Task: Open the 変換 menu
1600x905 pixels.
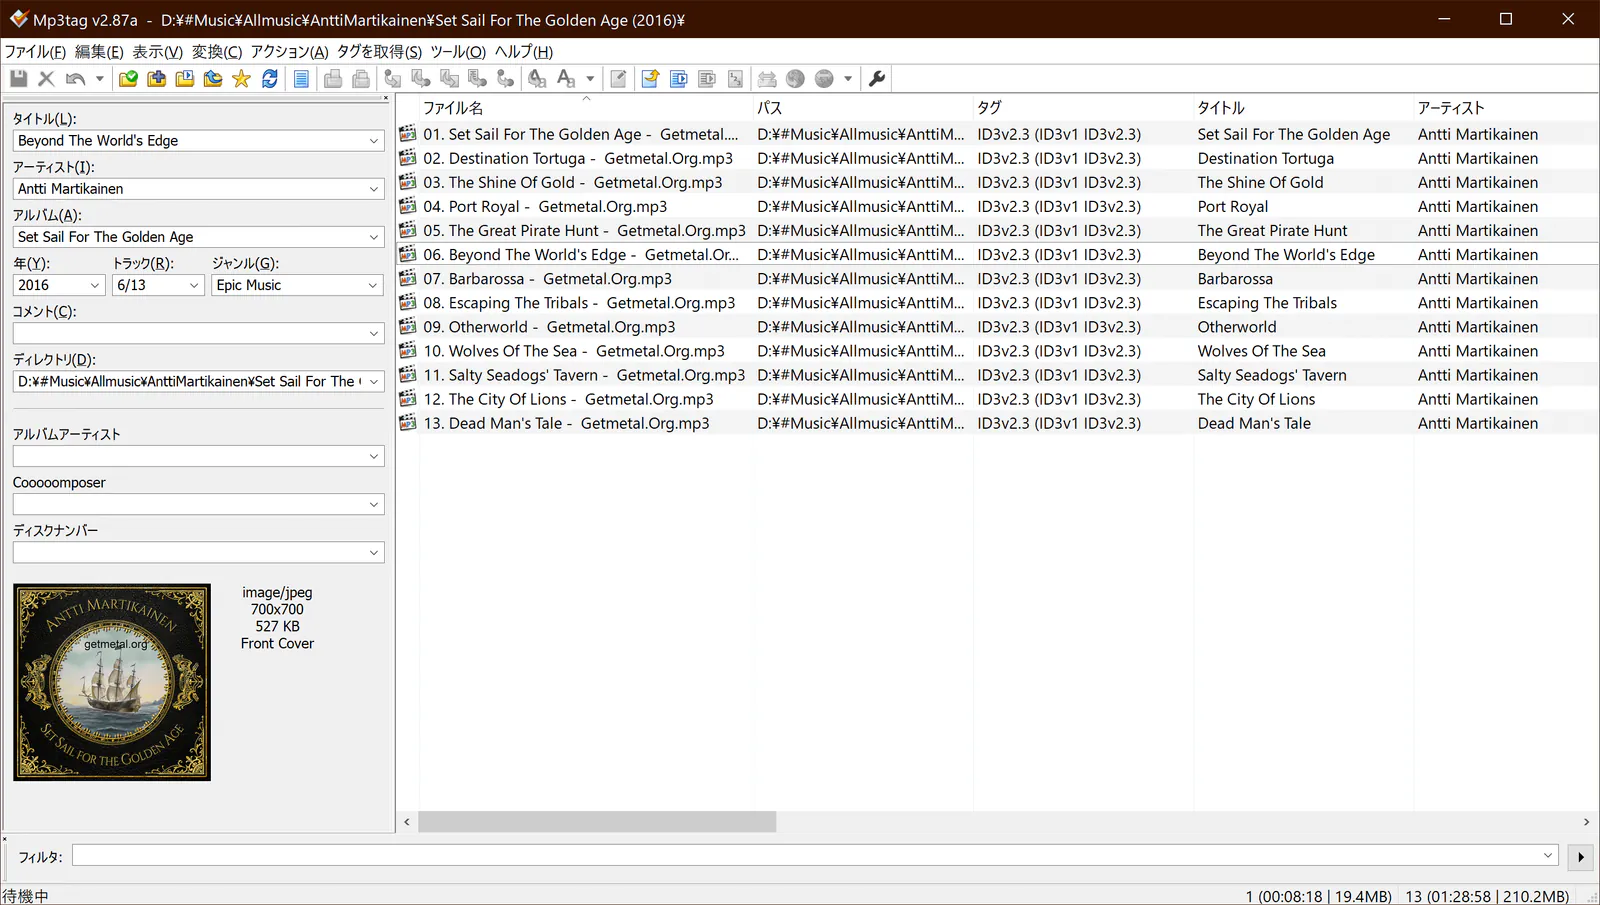Action: click(x=217, y=52)
